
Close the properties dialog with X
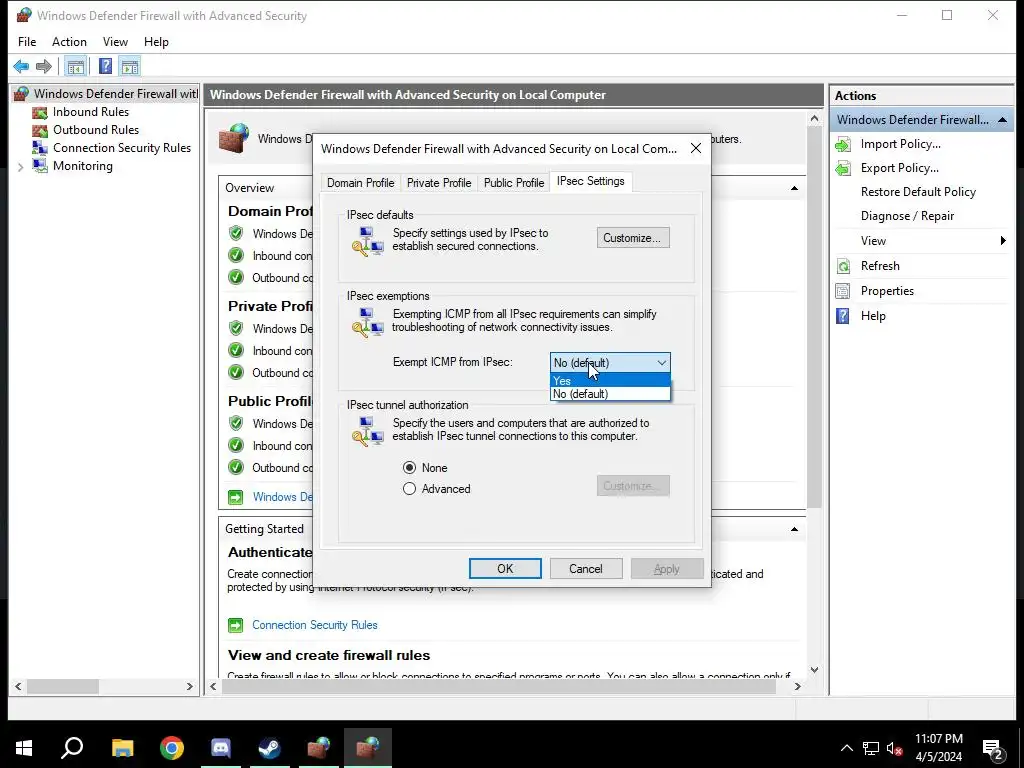pos(696,148)
